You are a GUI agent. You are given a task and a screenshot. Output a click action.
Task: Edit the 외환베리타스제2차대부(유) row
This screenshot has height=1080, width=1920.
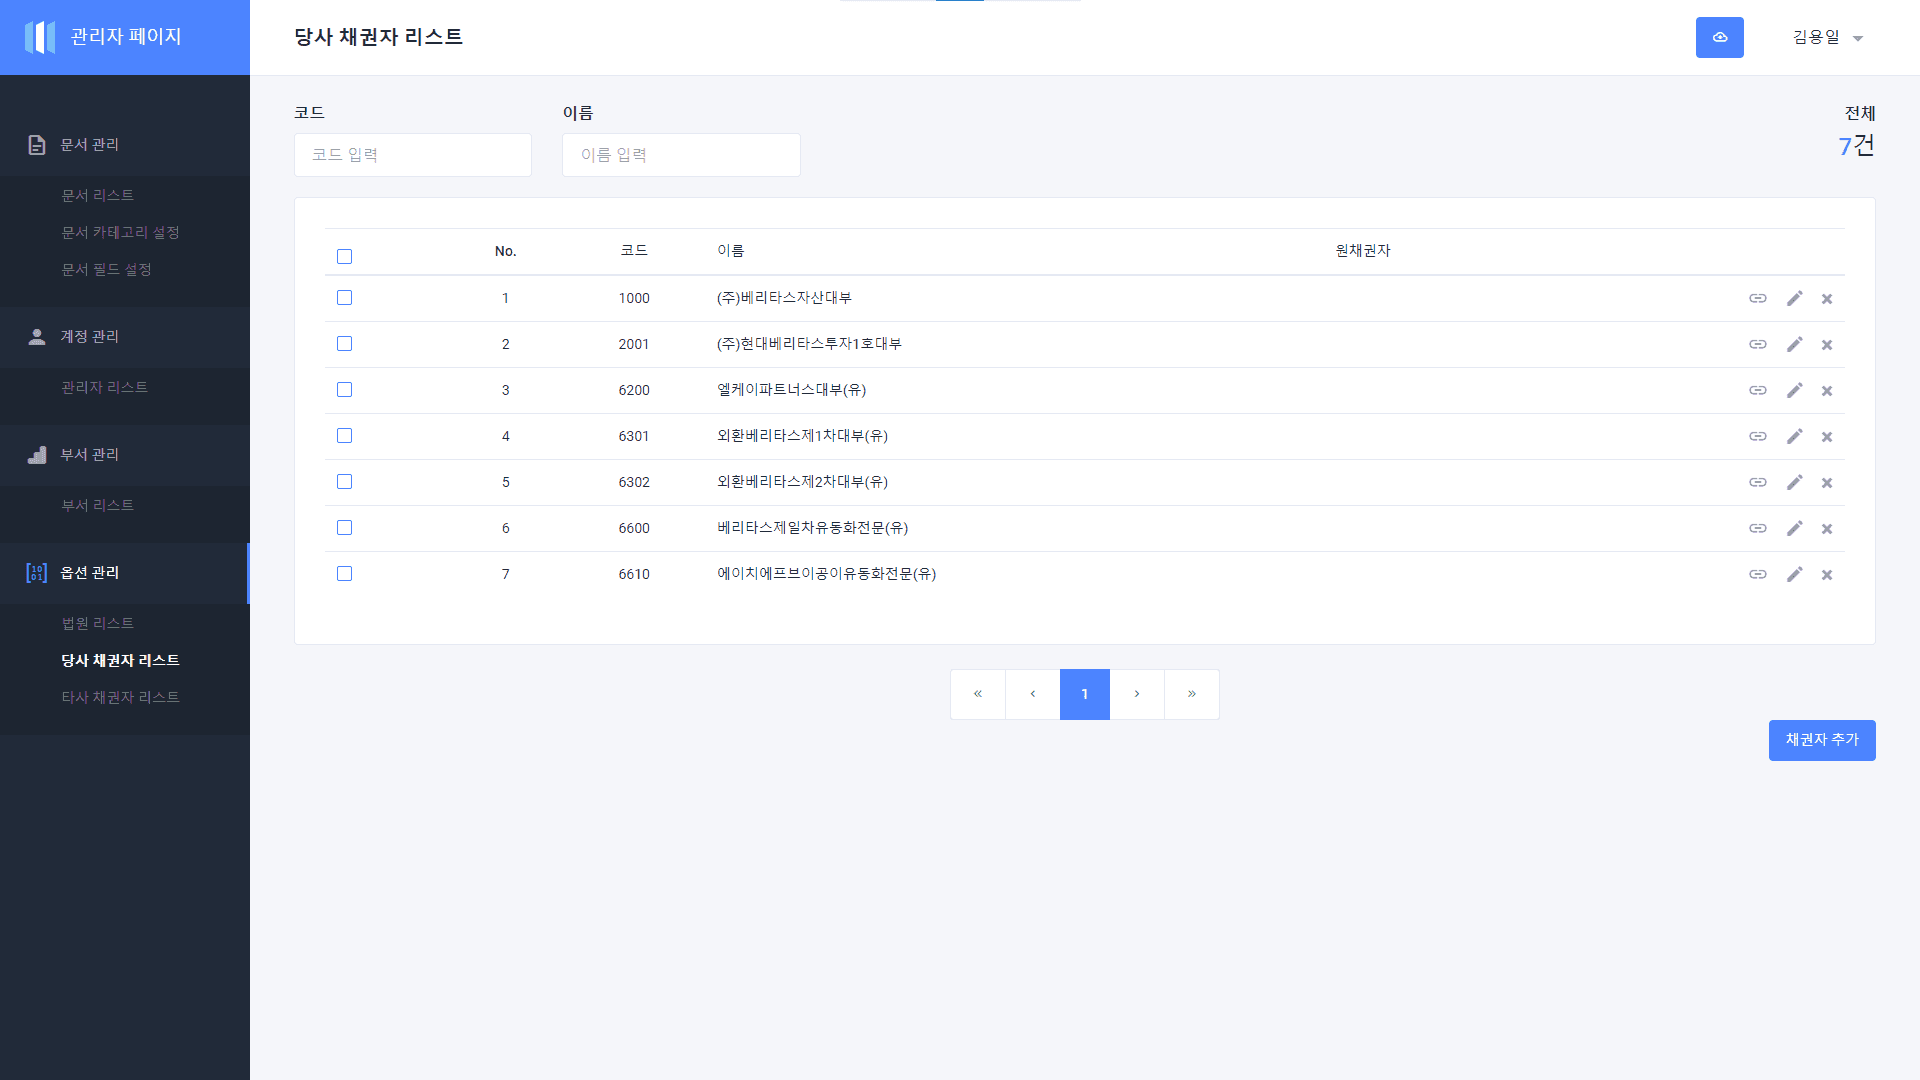1795,482
